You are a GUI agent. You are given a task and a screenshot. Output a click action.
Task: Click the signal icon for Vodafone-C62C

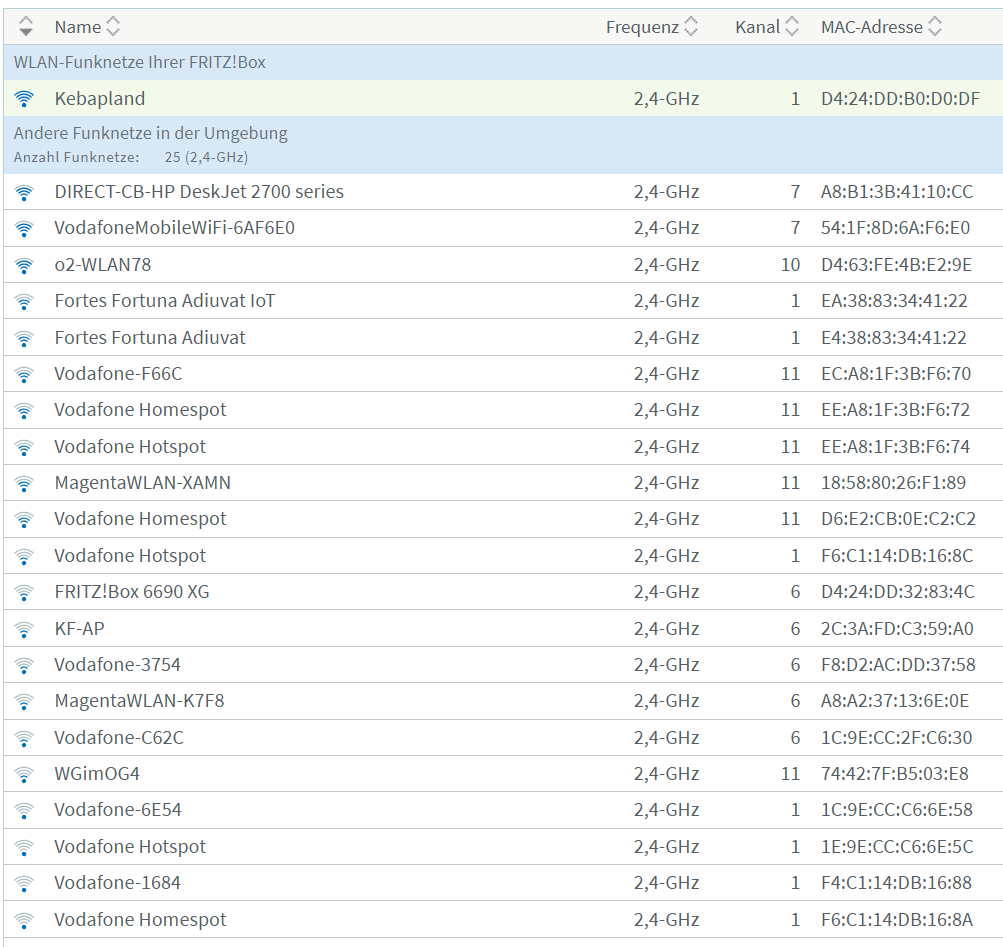point(24,738)
